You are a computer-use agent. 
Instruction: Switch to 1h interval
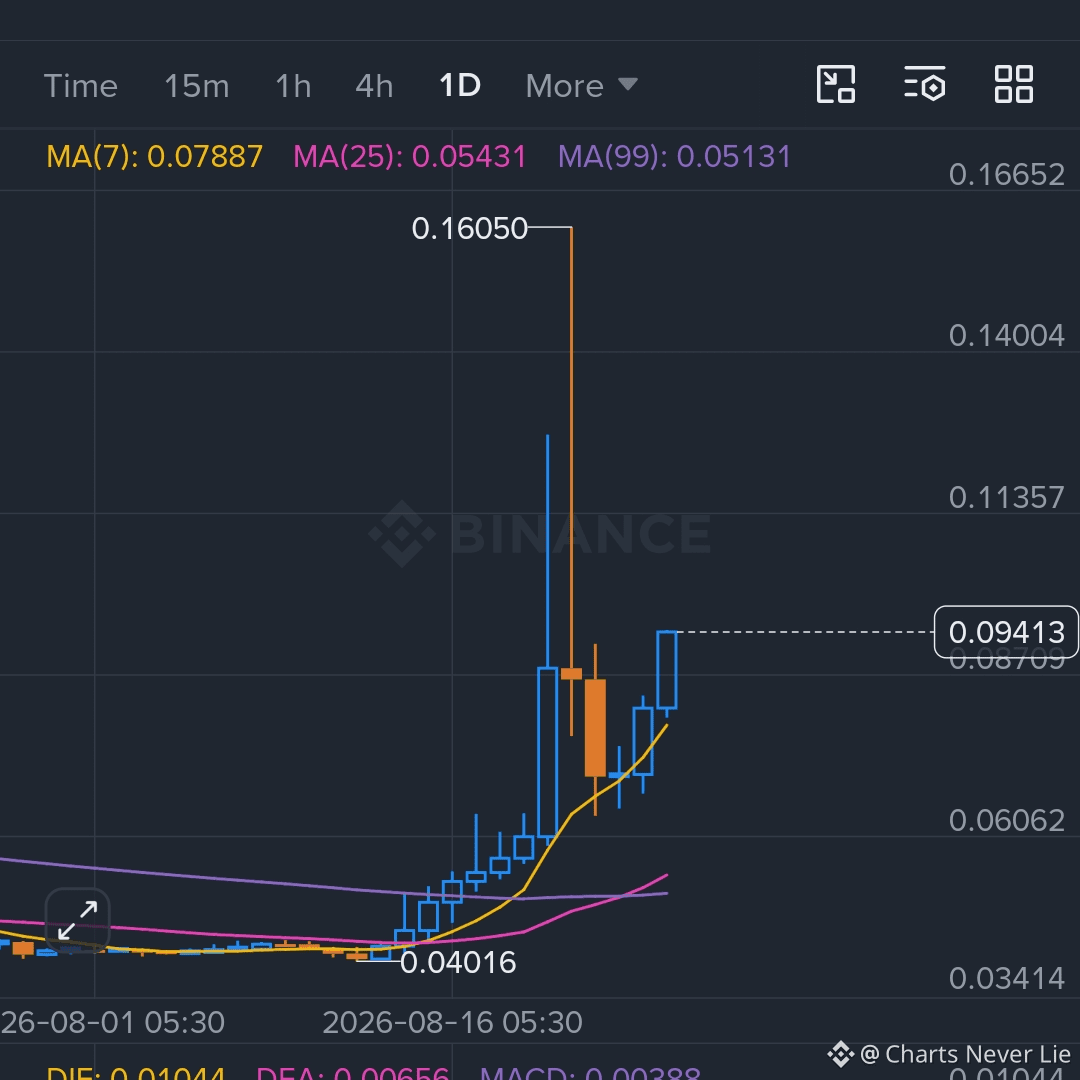coord(293,86)
